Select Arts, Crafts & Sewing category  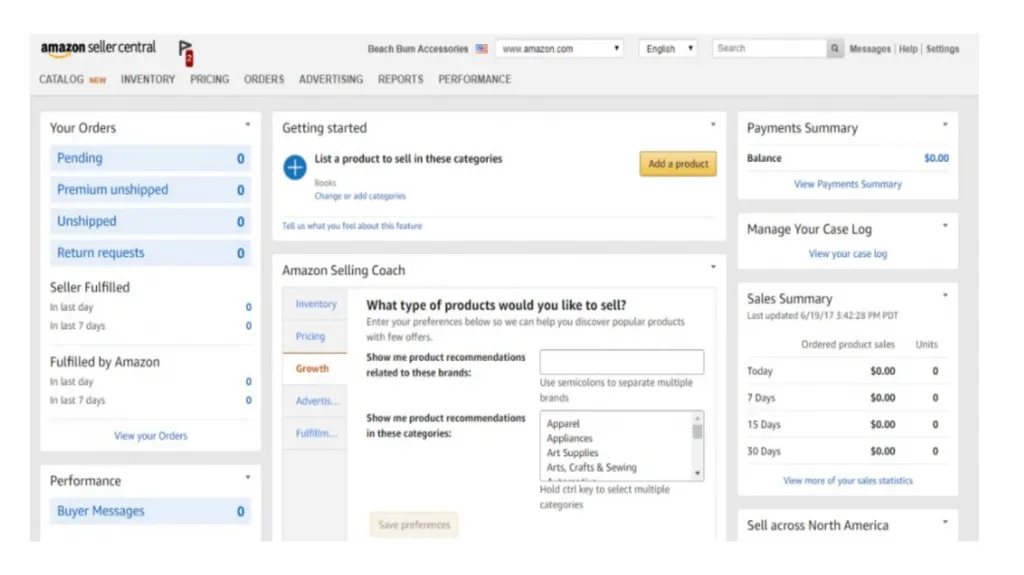592,468
